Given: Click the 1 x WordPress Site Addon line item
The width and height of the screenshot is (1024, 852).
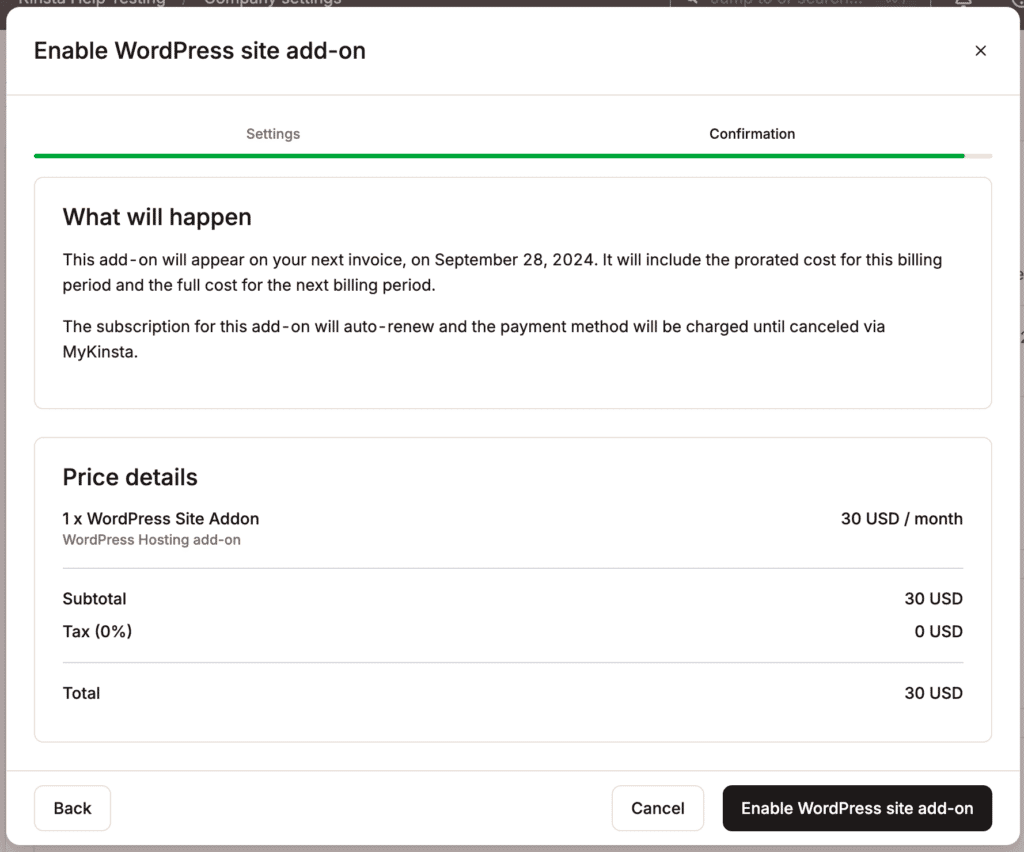Looking at the screenshot, I should (x=160, y=519).
